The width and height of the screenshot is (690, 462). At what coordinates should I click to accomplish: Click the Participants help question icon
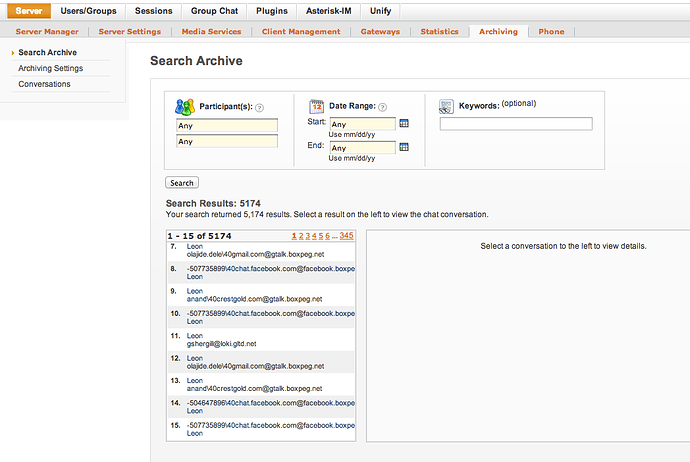pos(260,108)
